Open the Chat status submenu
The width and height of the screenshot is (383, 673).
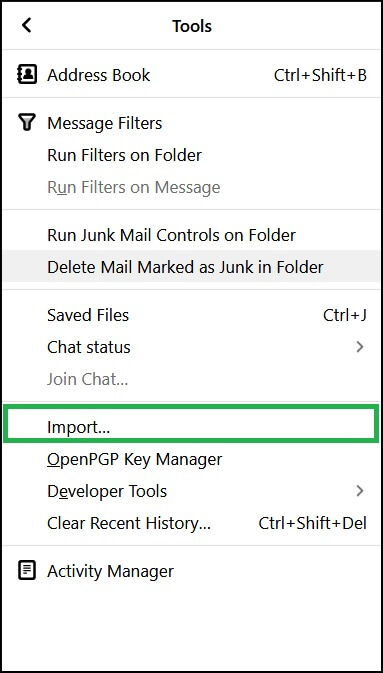coord(192,347)
